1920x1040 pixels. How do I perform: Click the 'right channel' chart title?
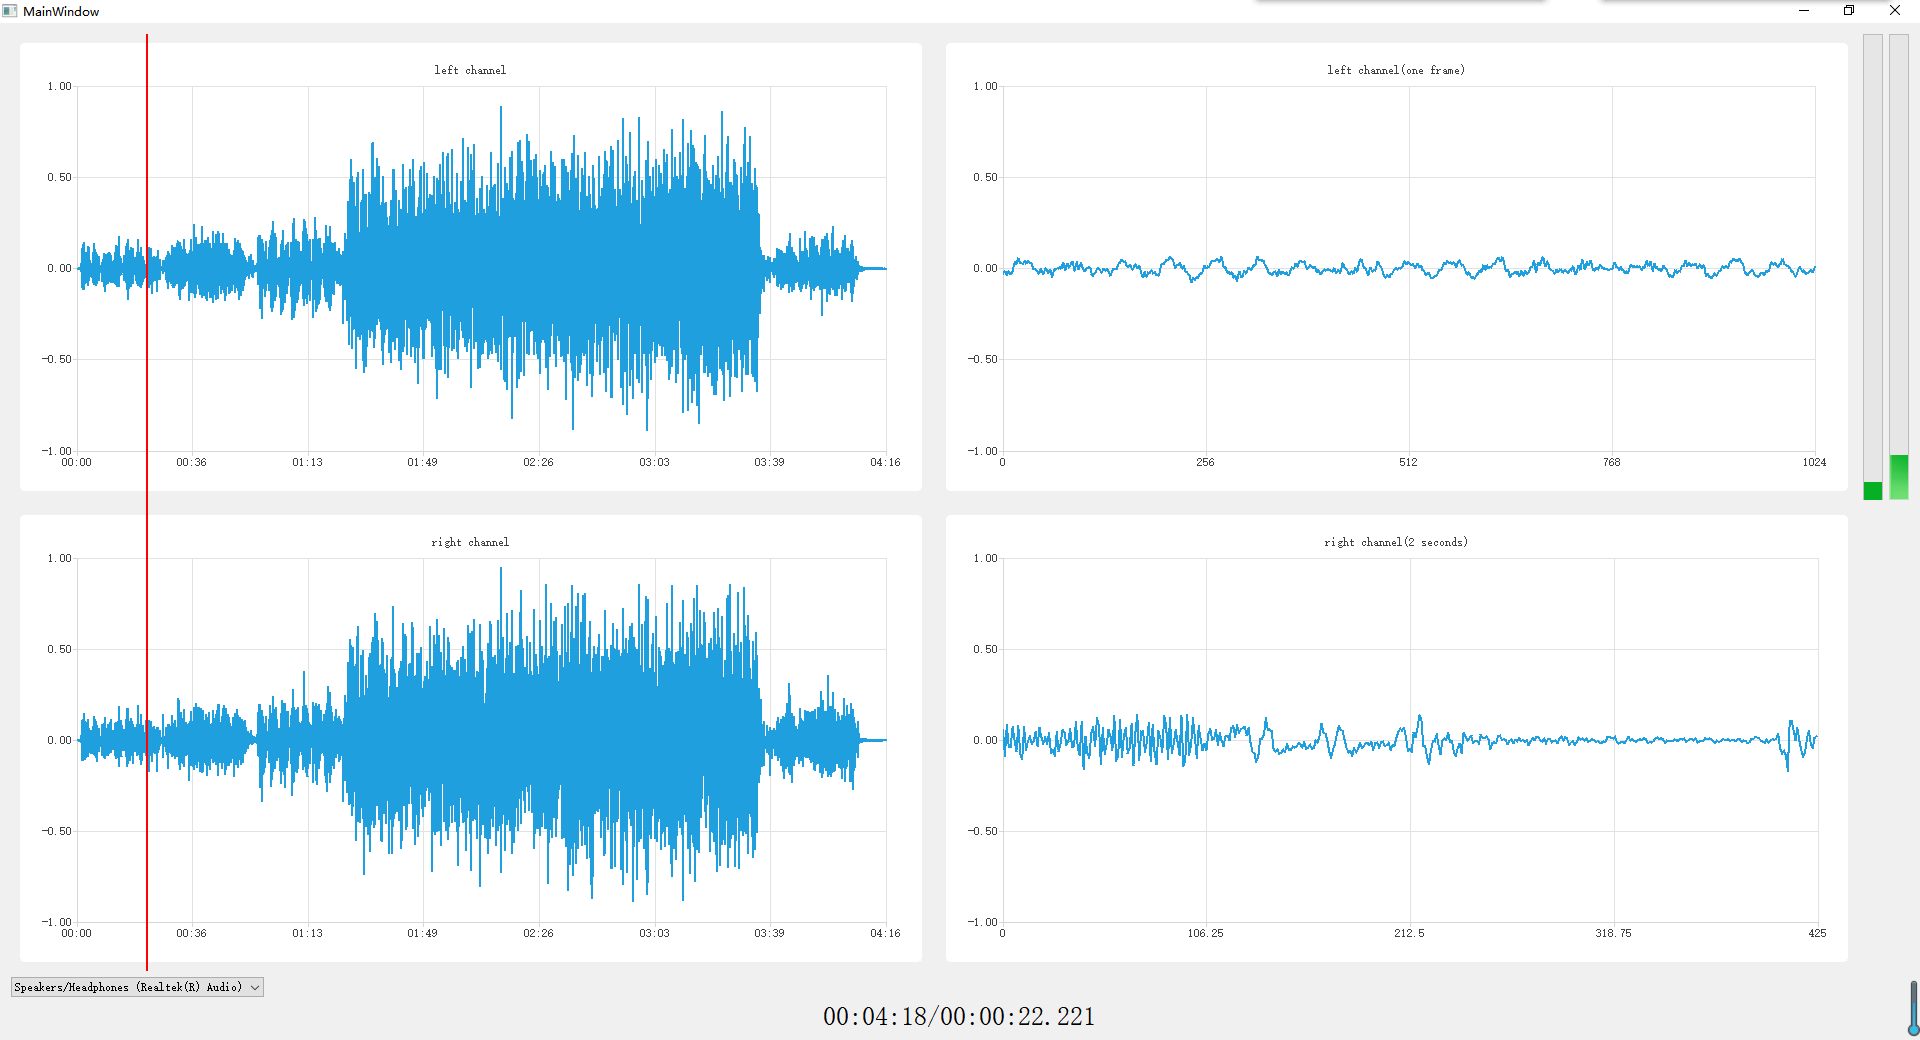tap(470, 542)
